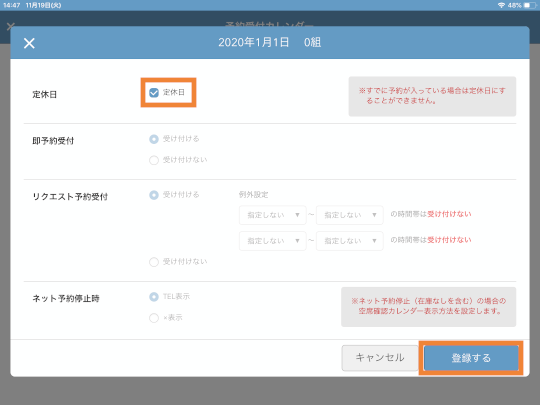The image size is (540, 405).
Task: Click the 例外設定 label
Action: point(253,195)
